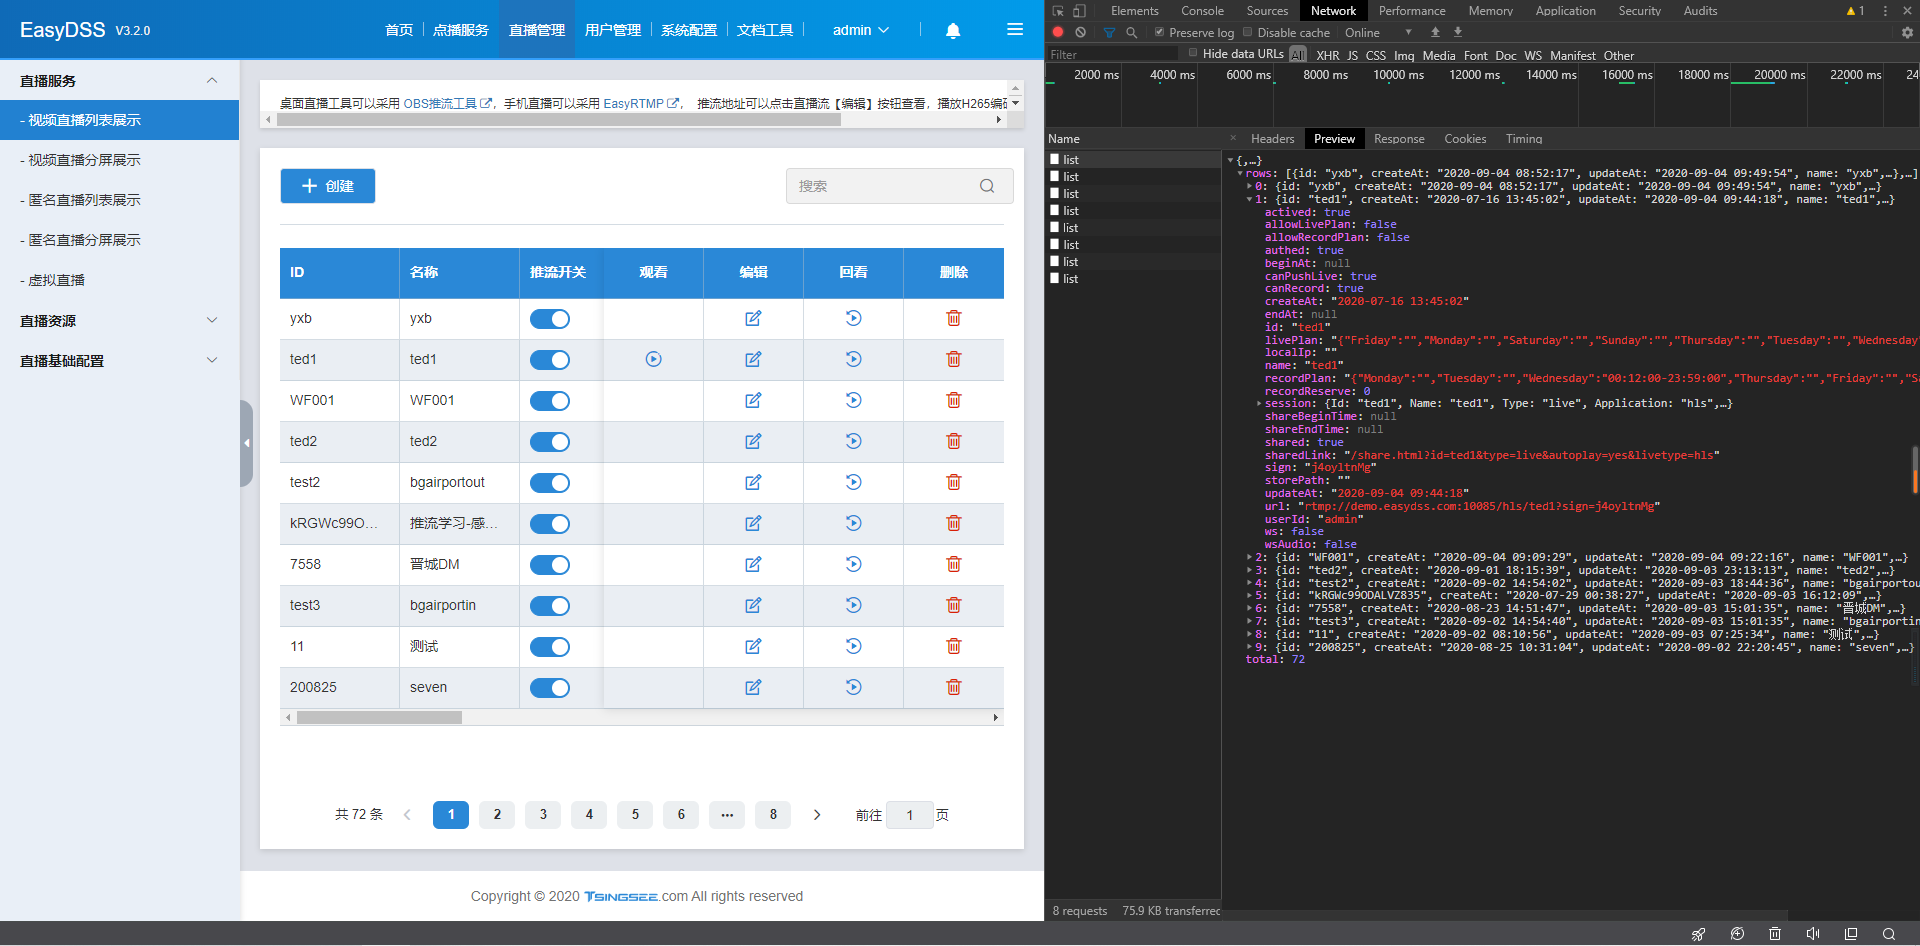
Task: Switch to the Console tab in DevTools
Action: click(1202, 11)
